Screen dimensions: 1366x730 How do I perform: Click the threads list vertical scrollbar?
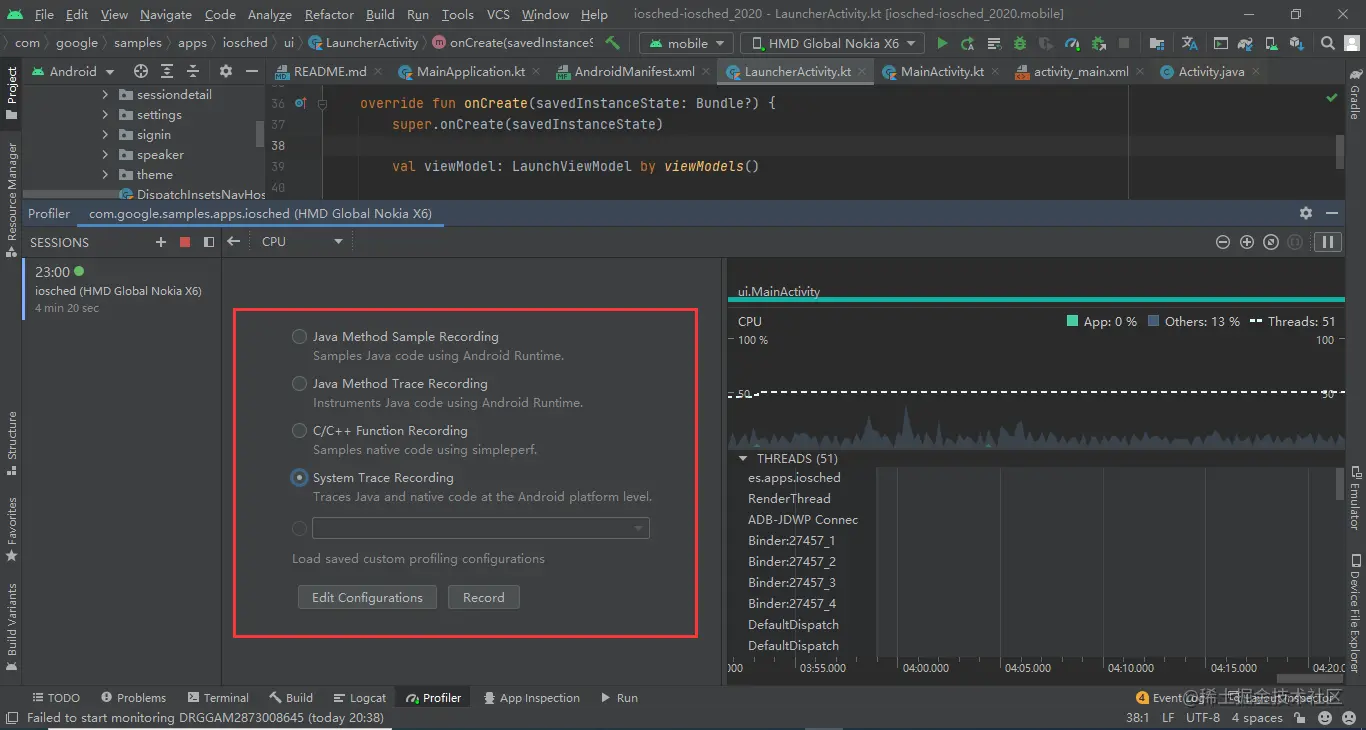tap(1340, 484)
